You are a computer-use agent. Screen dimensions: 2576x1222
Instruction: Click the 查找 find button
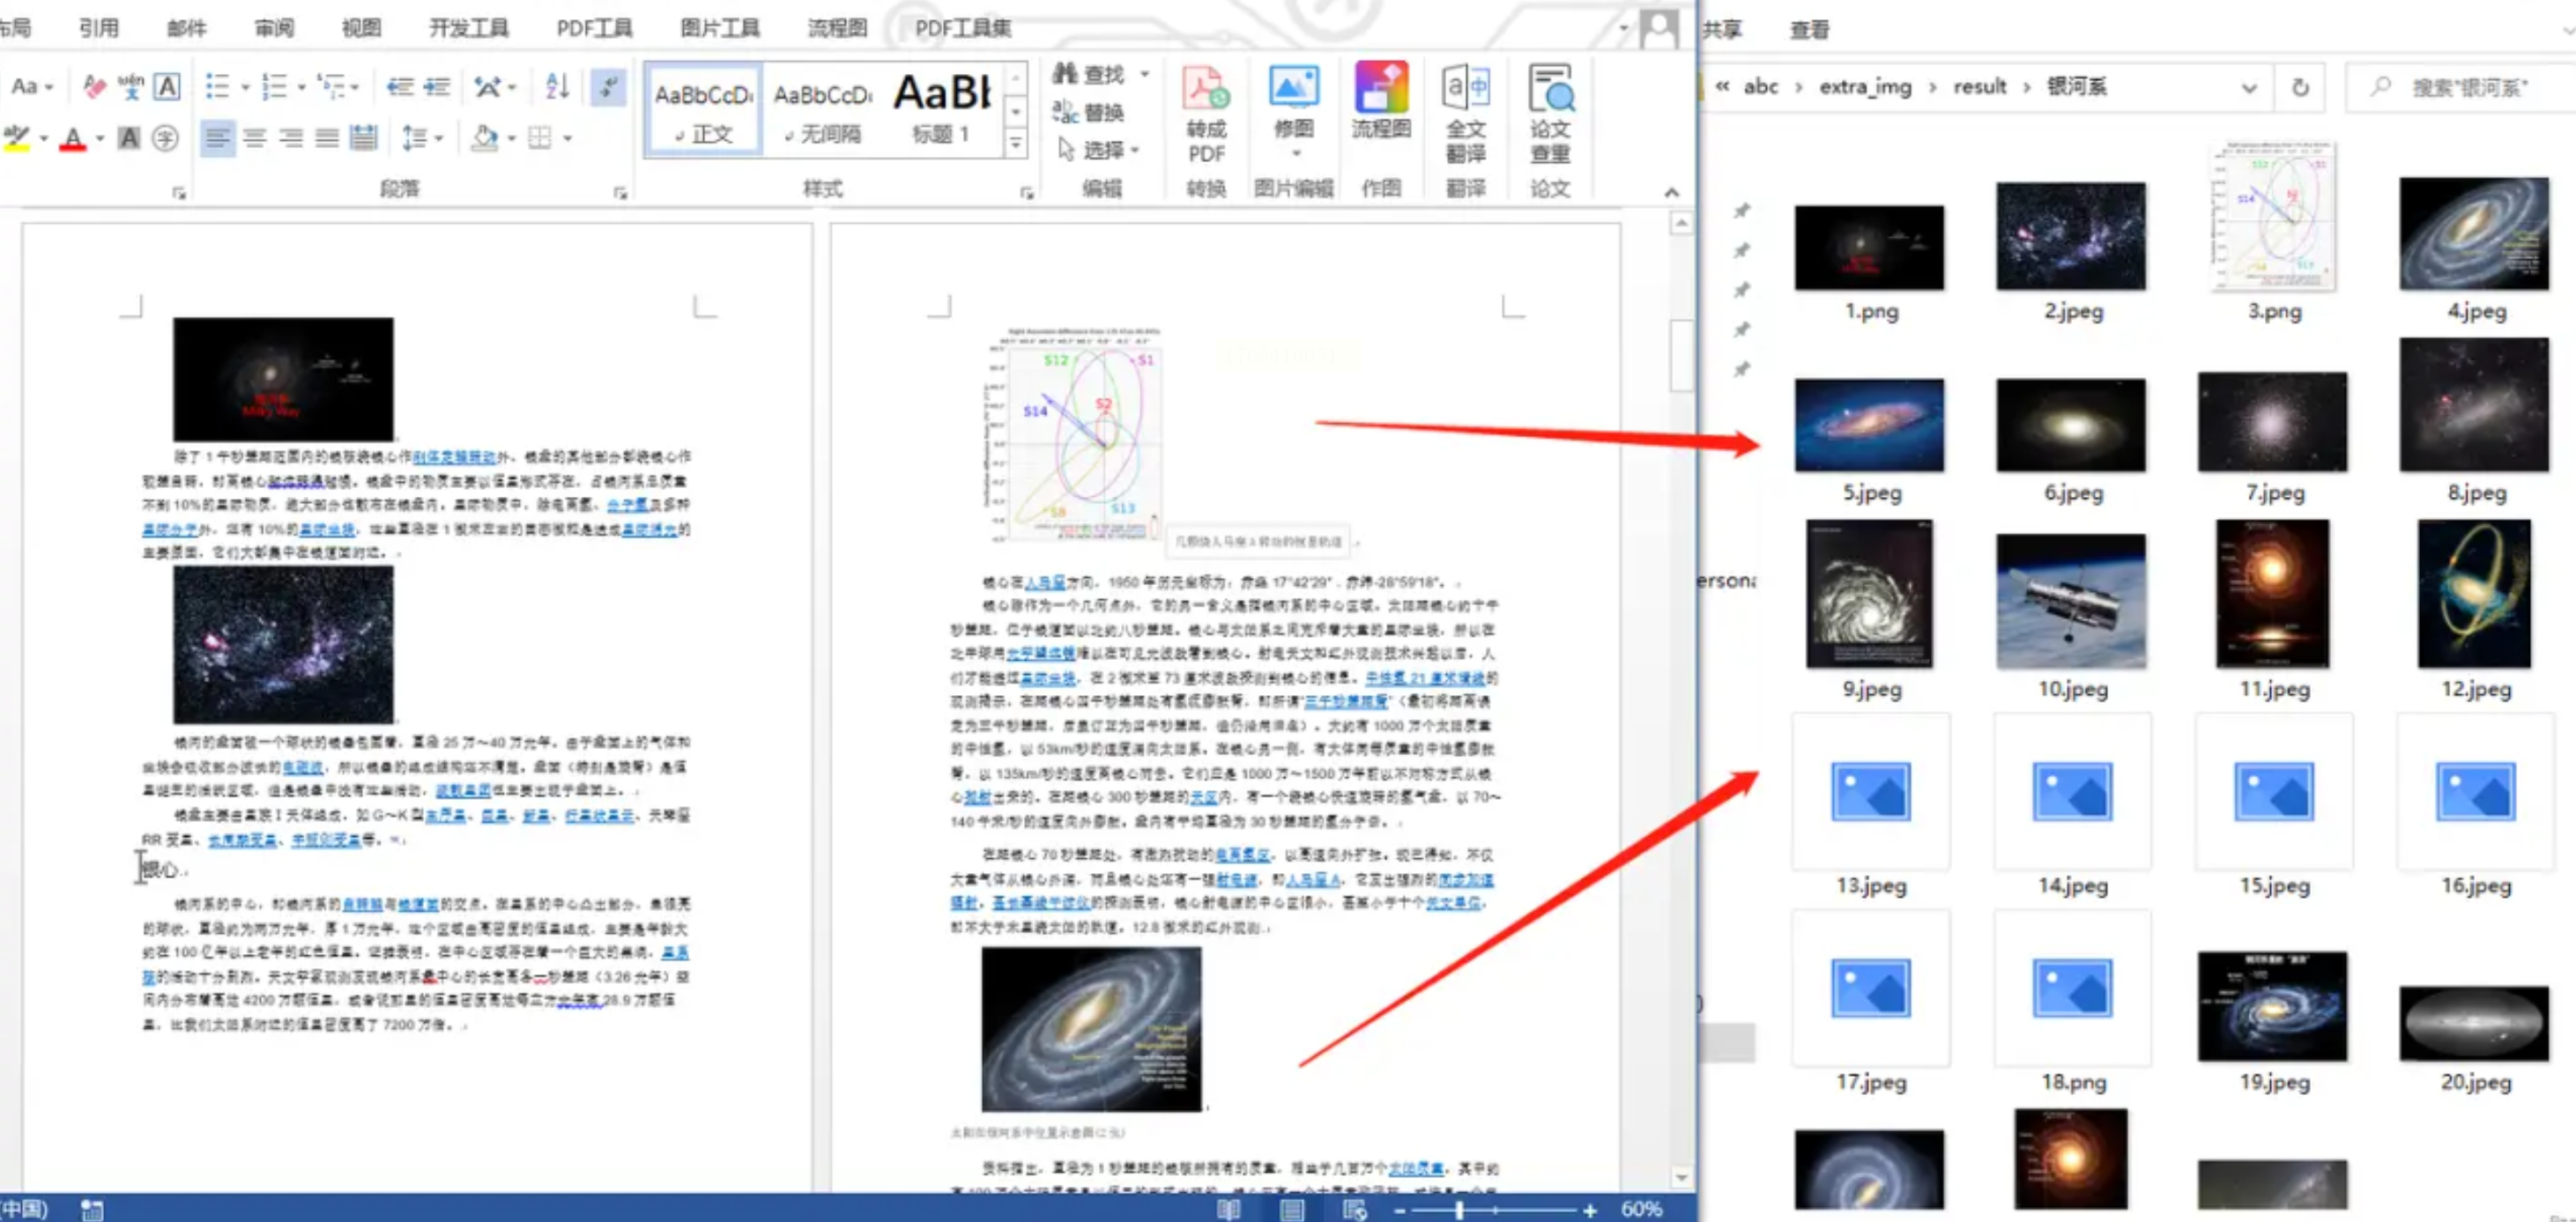[1090, 73]
